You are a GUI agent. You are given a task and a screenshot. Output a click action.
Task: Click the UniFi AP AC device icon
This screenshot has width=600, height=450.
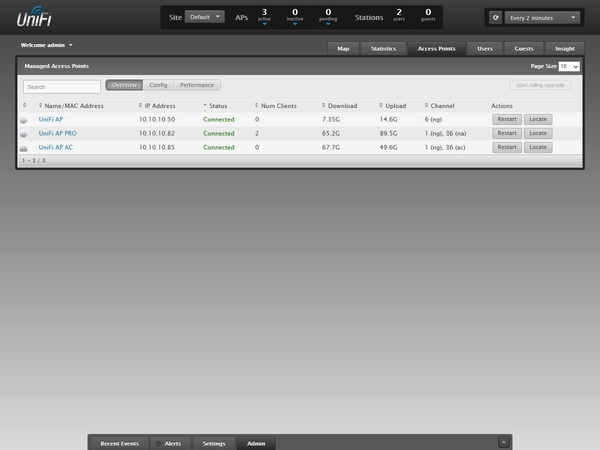tap(24, 148)
